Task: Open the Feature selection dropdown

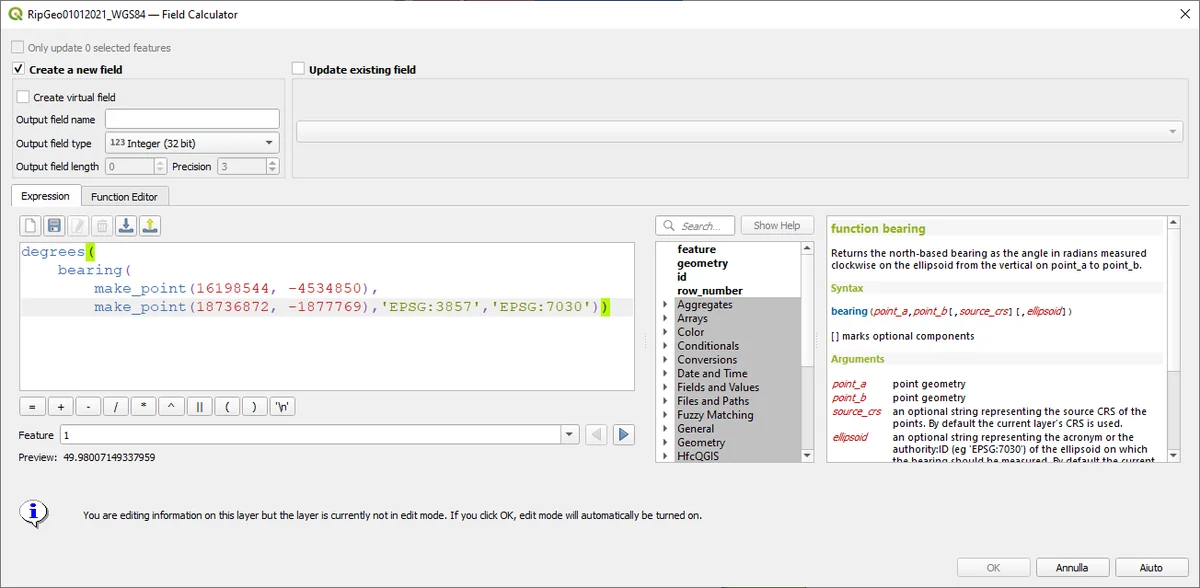Action: 569,435
